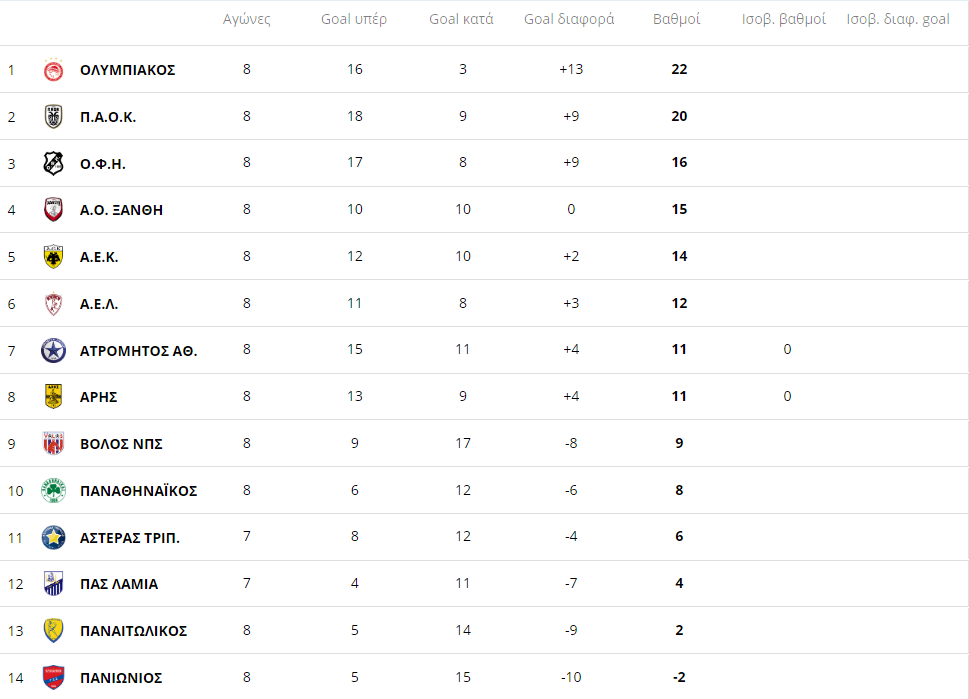Viewport: 969px width, 699px height.
Task: Open the ΟΛΥΜΠΙΑΚΟΣ team link
Action: (127, 70)
